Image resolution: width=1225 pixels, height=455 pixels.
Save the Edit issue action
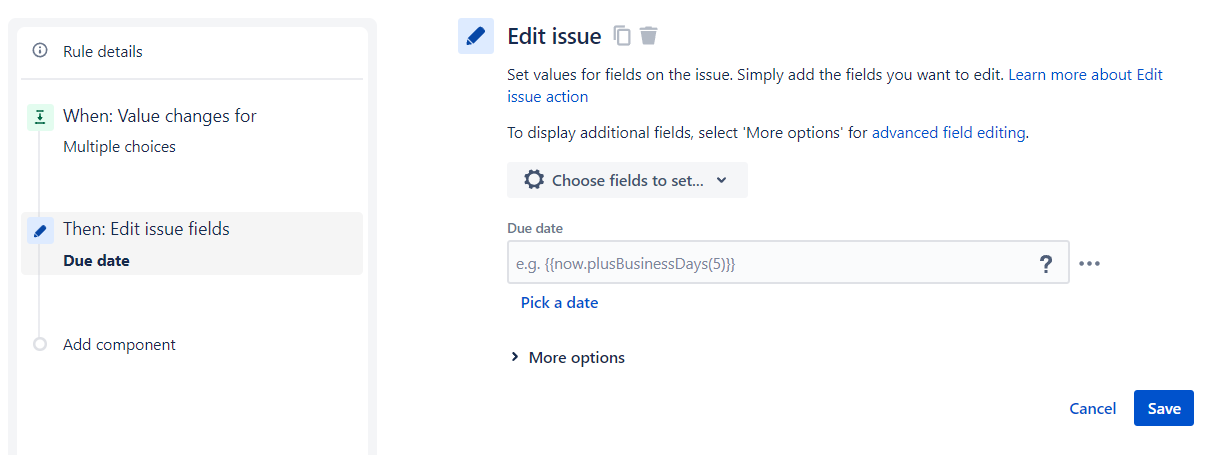[1164, 408]
